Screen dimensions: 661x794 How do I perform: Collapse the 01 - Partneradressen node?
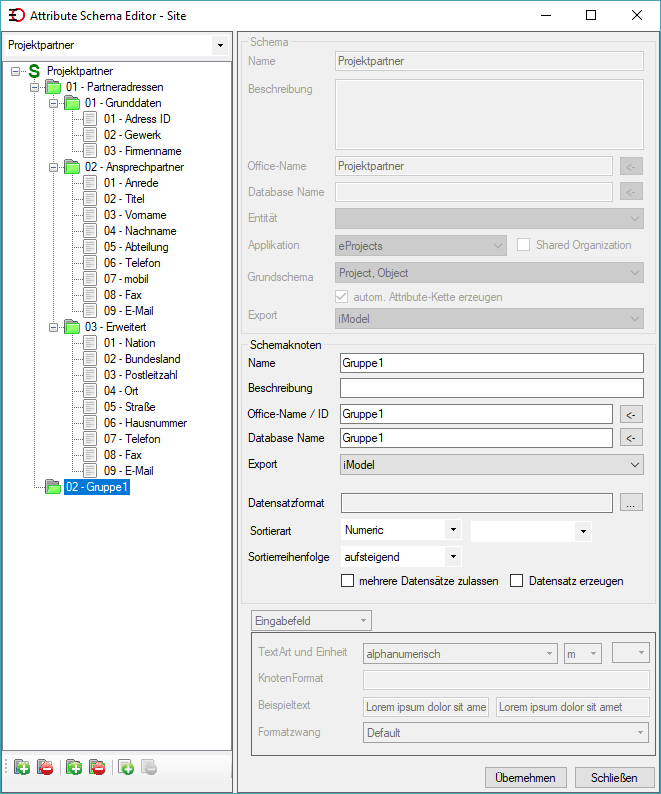(x=34, y=88)
